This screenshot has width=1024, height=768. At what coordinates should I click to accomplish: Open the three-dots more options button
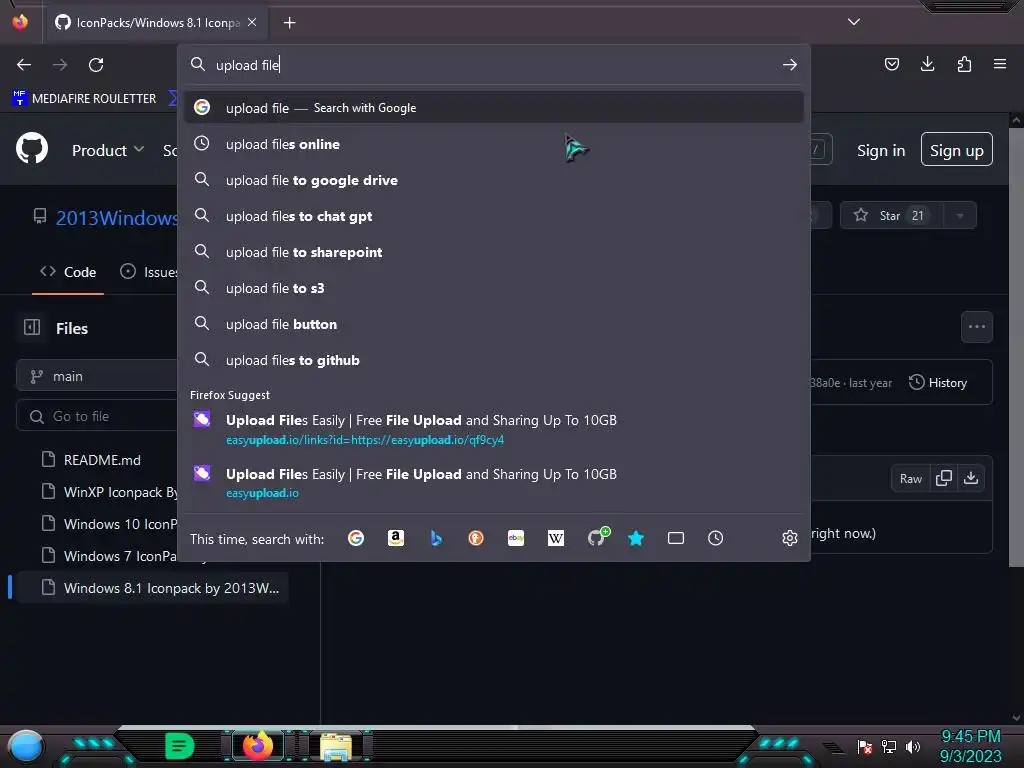pos(976,327)
